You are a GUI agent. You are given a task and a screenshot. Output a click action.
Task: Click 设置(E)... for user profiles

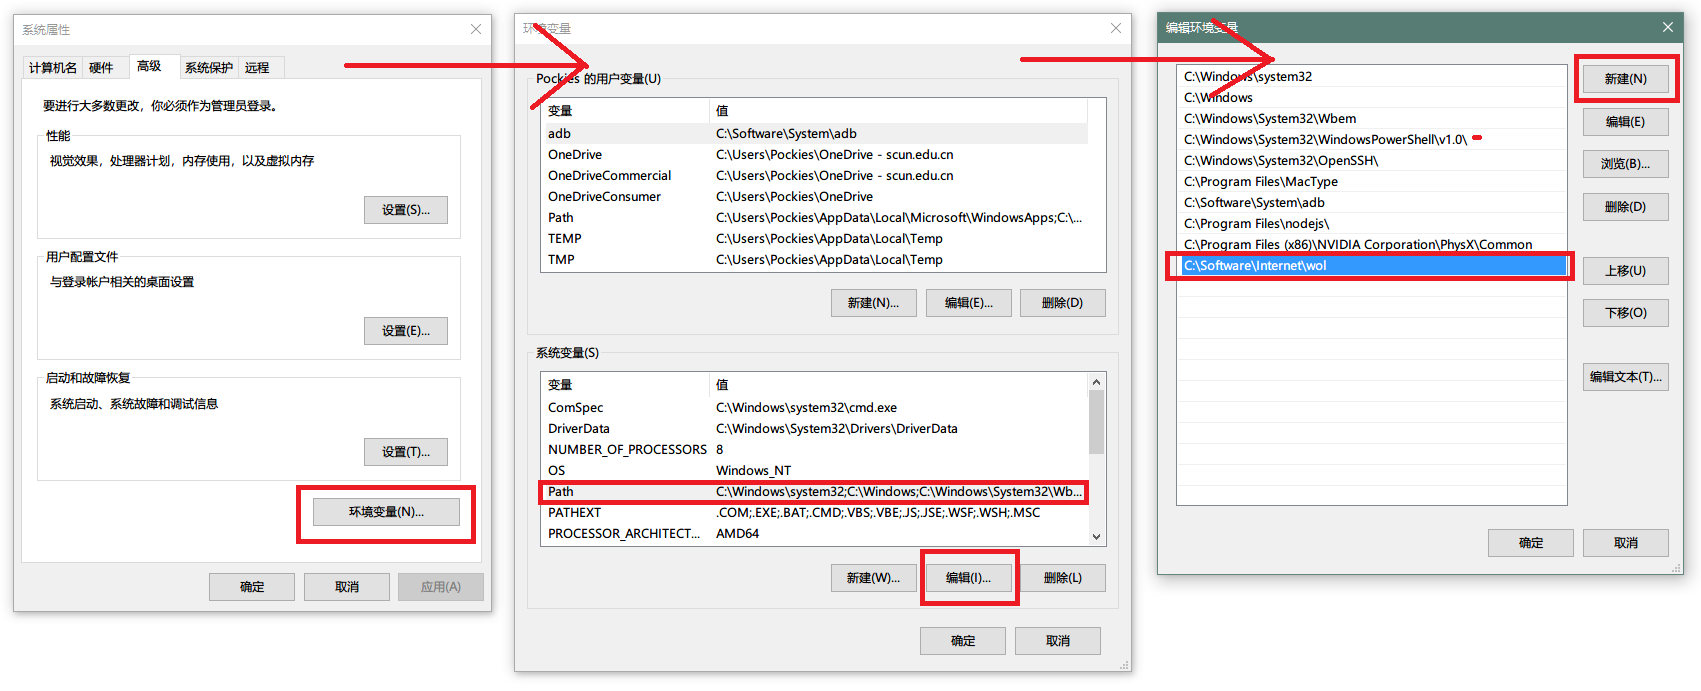click(x=405, y=331)
